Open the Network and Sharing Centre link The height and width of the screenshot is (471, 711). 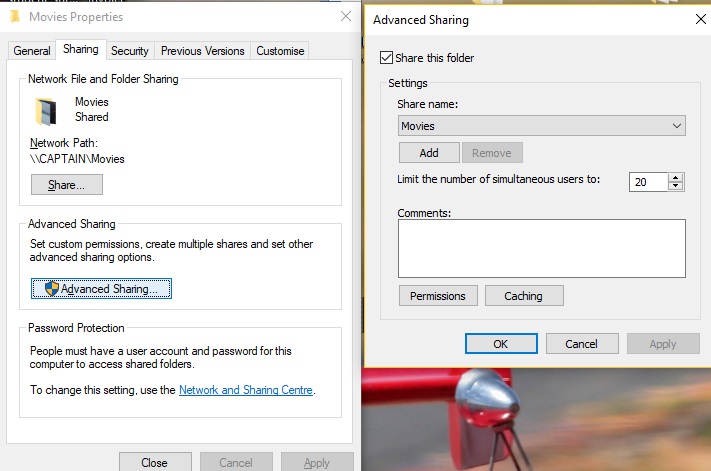click(246, 390)
